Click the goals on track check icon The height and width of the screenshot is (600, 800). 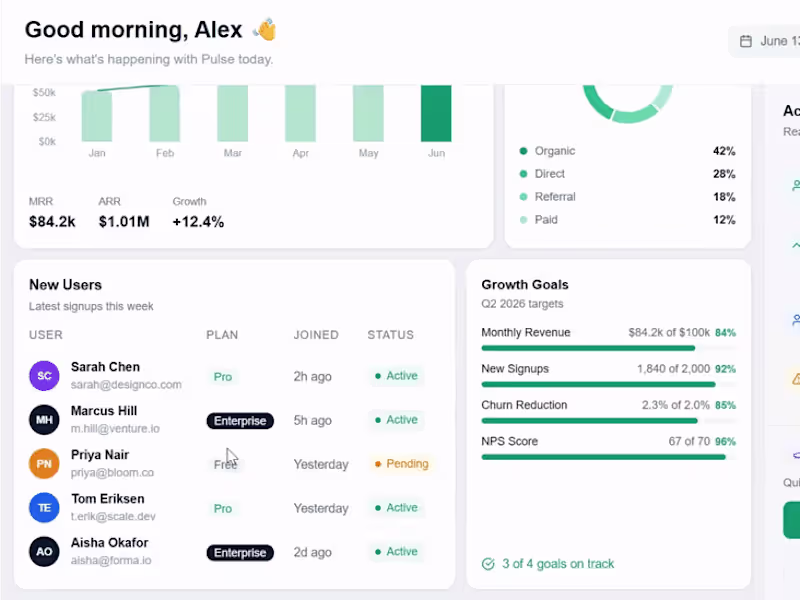click(x=488, y=564)
